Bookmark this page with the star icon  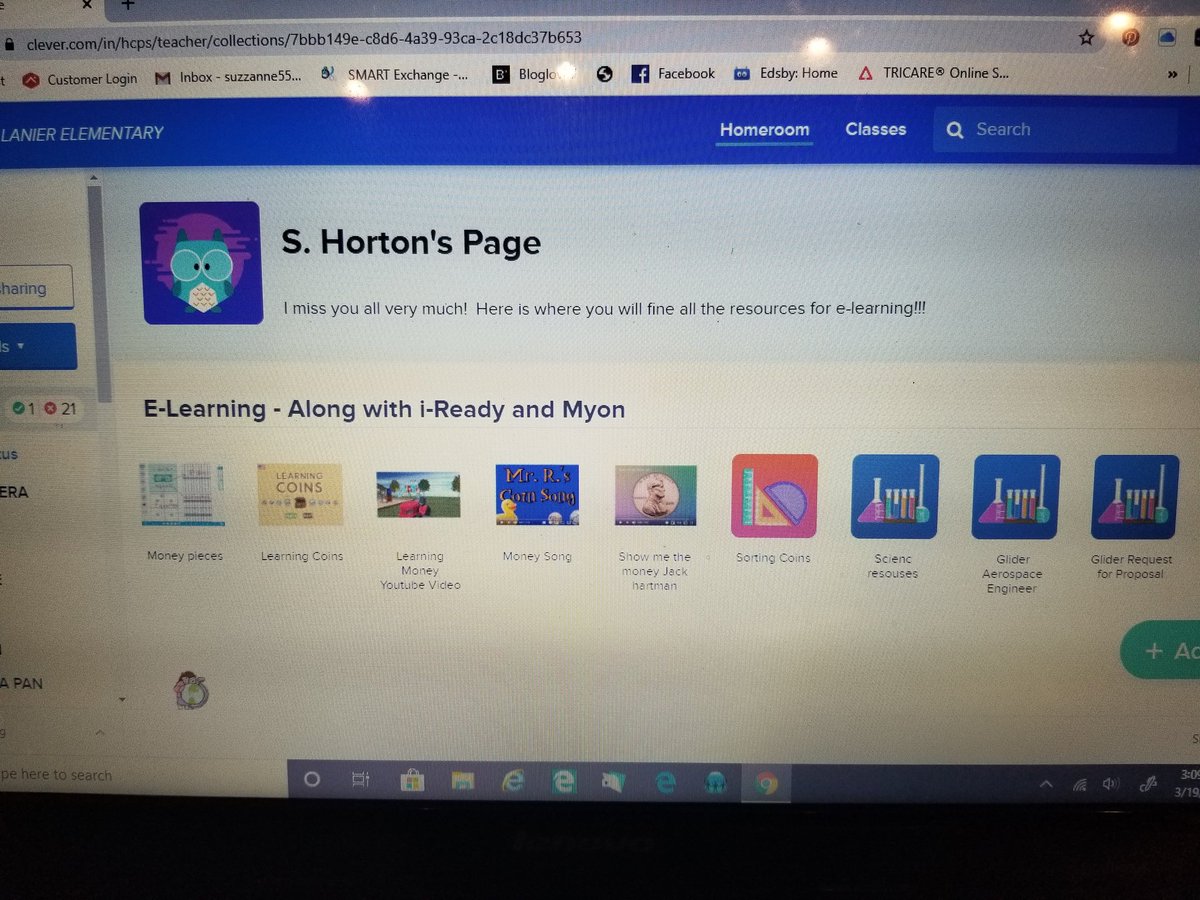[1087, 37]
